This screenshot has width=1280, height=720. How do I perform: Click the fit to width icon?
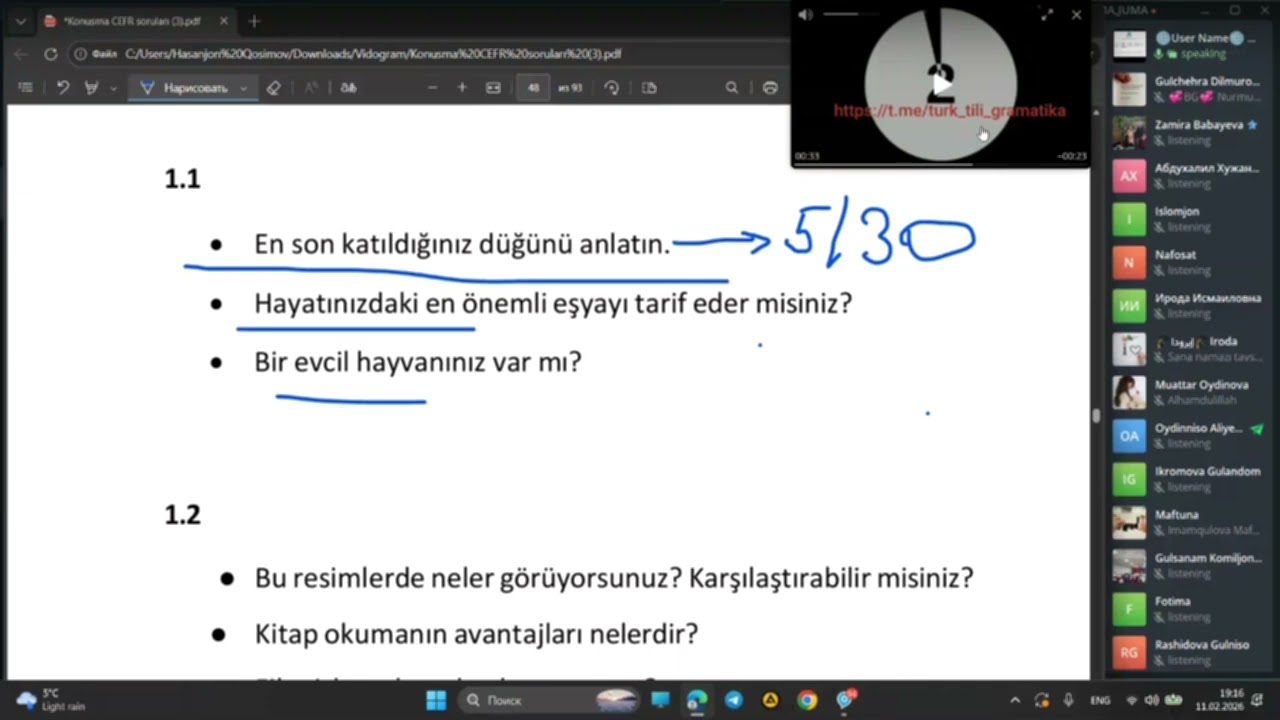tap(493, 88)
